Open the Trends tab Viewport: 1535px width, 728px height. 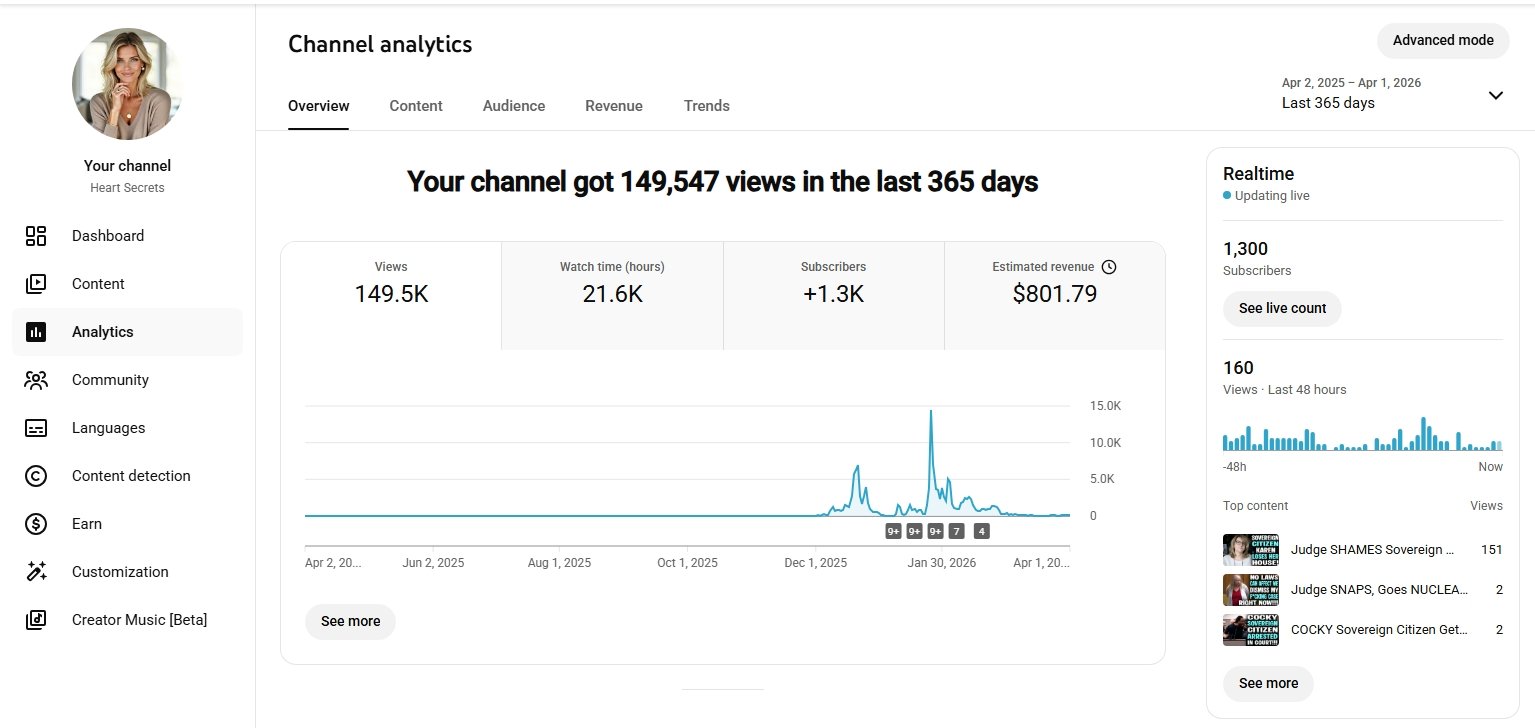click(706, 106)
